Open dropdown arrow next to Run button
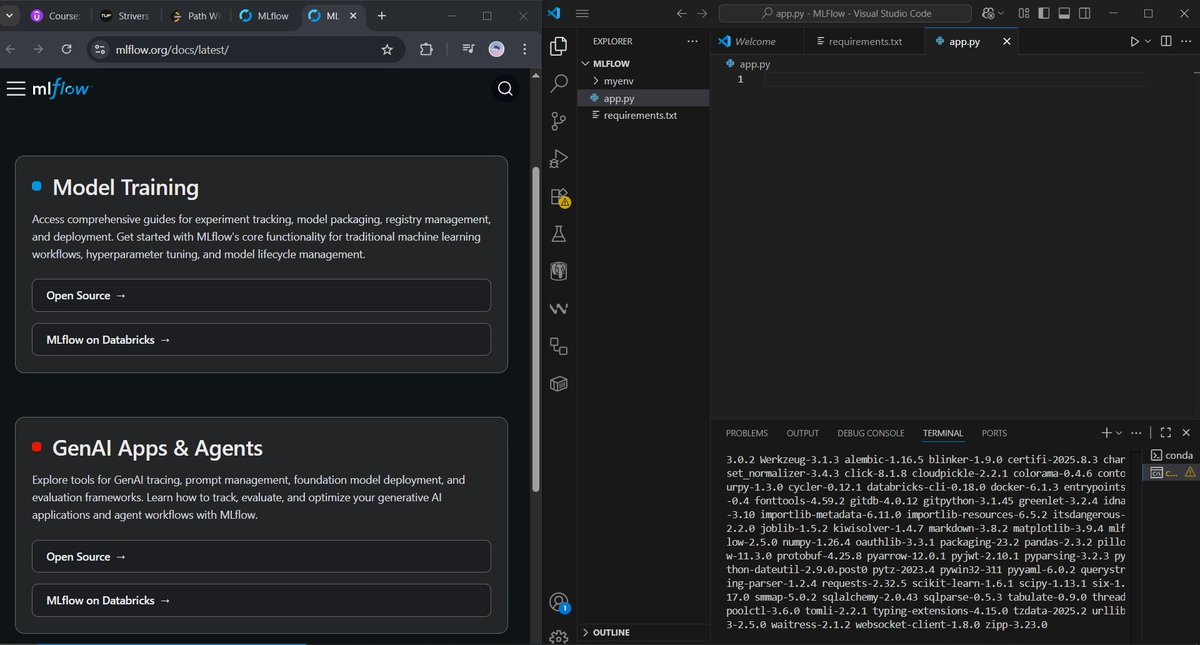Screen dimensions: 1200x645 click(x=1148, y=41)
